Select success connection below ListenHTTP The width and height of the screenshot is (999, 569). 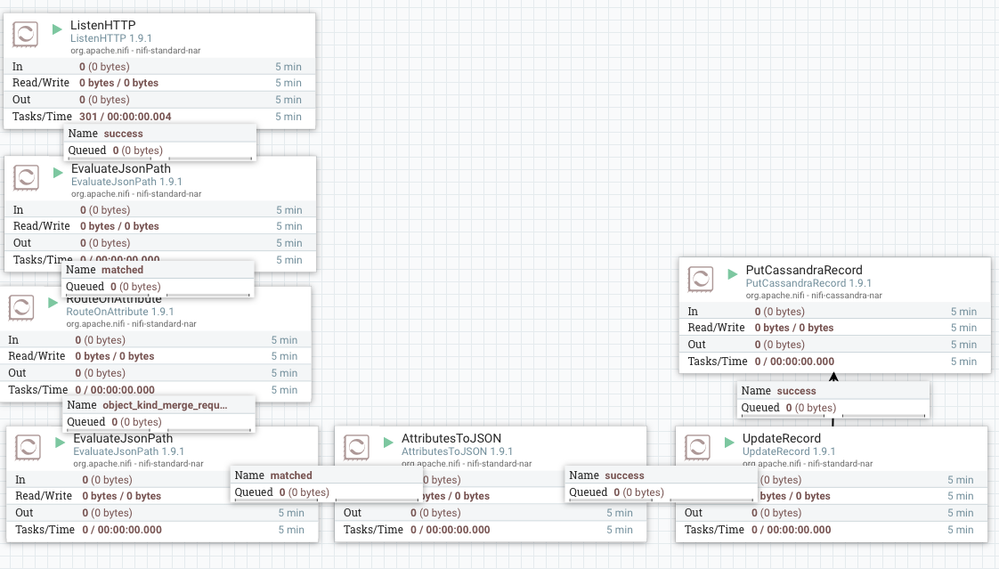161,141
